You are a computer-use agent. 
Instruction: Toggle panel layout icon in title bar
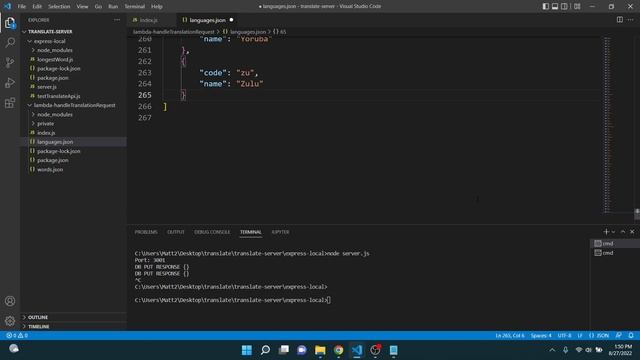point(555,7)
